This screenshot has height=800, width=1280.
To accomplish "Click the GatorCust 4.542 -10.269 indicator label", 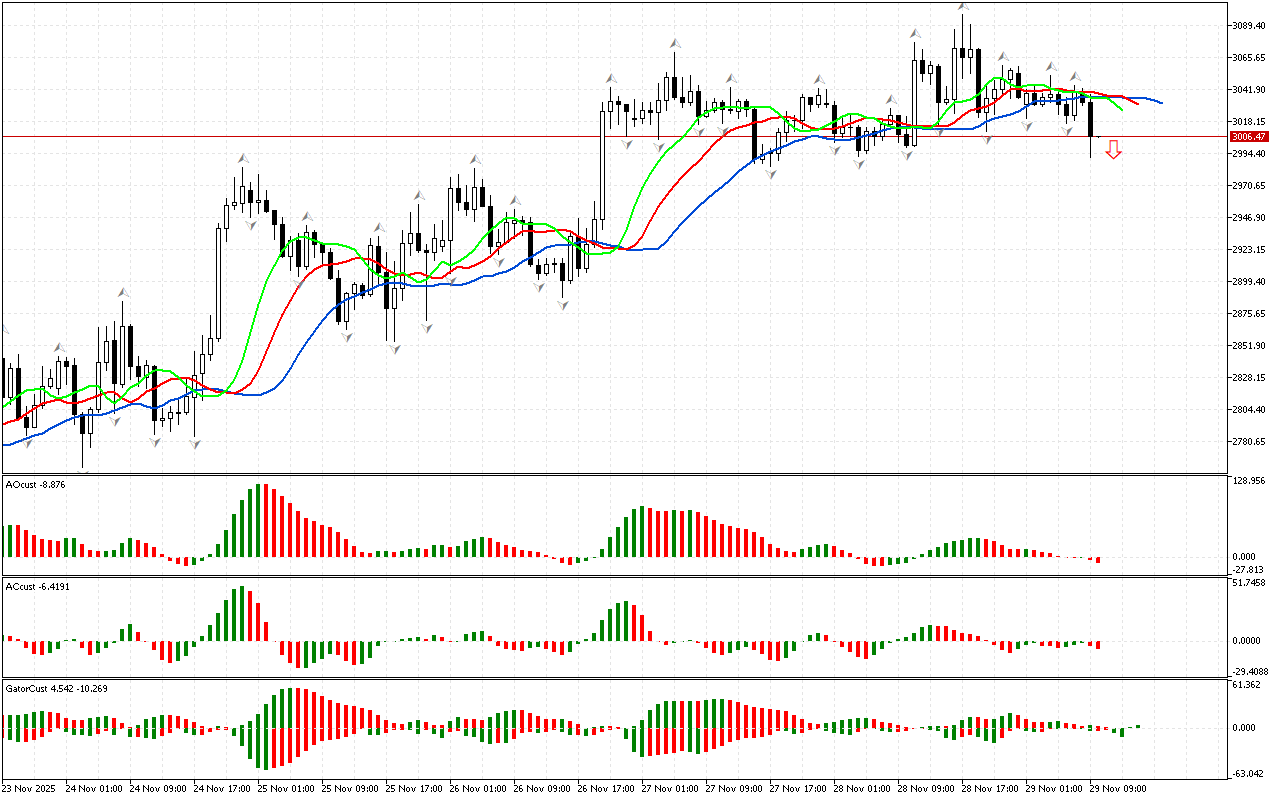I will coord(56,688).
